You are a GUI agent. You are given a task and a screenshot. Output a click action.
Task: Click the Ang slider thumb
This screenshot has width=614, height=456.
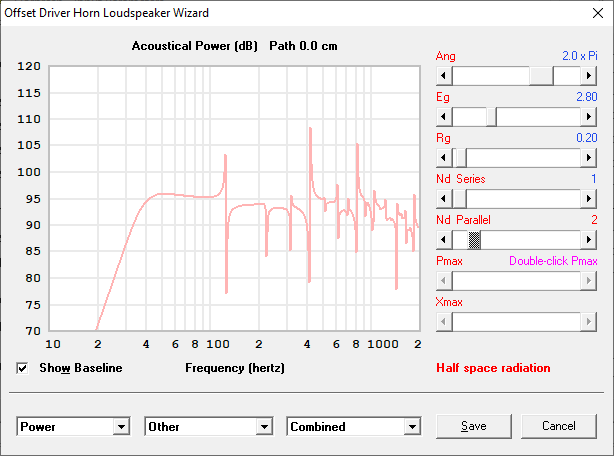coord(541,76)
